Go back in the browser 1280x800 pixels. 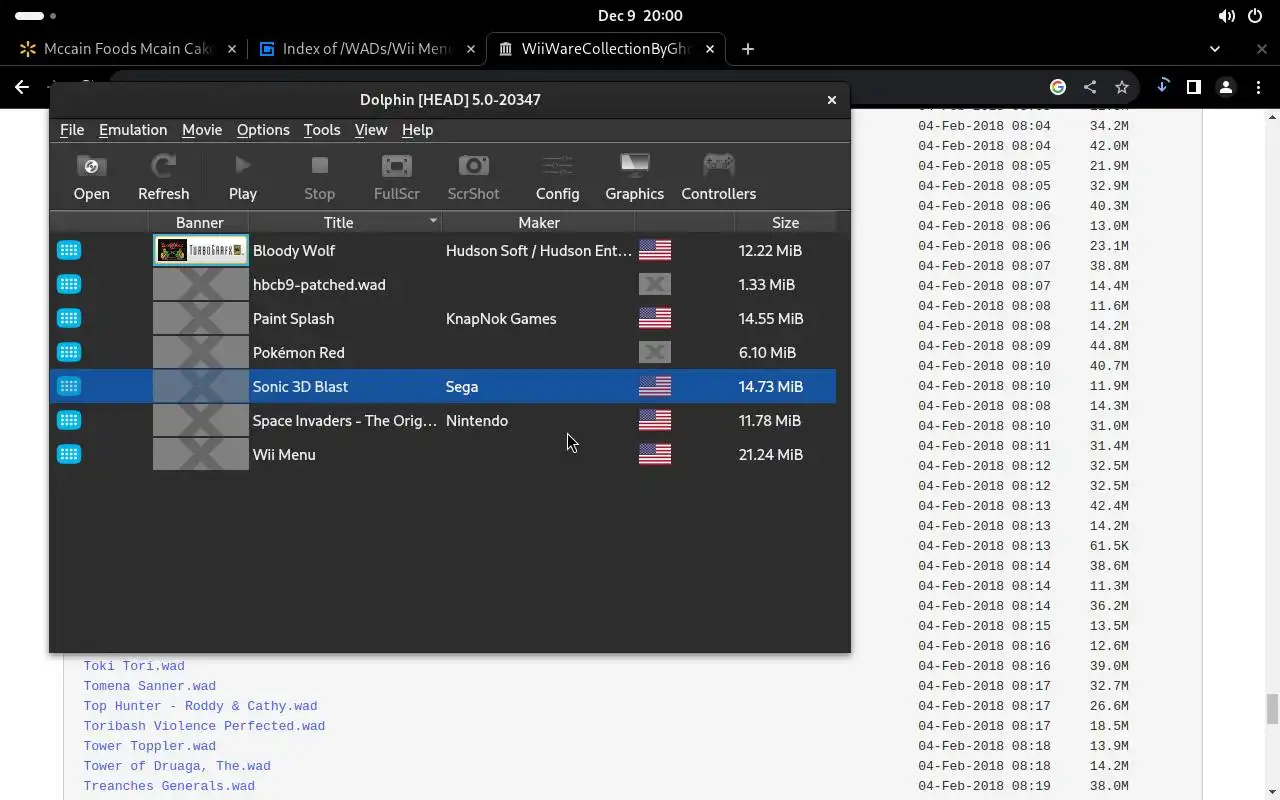pos(22,87)
